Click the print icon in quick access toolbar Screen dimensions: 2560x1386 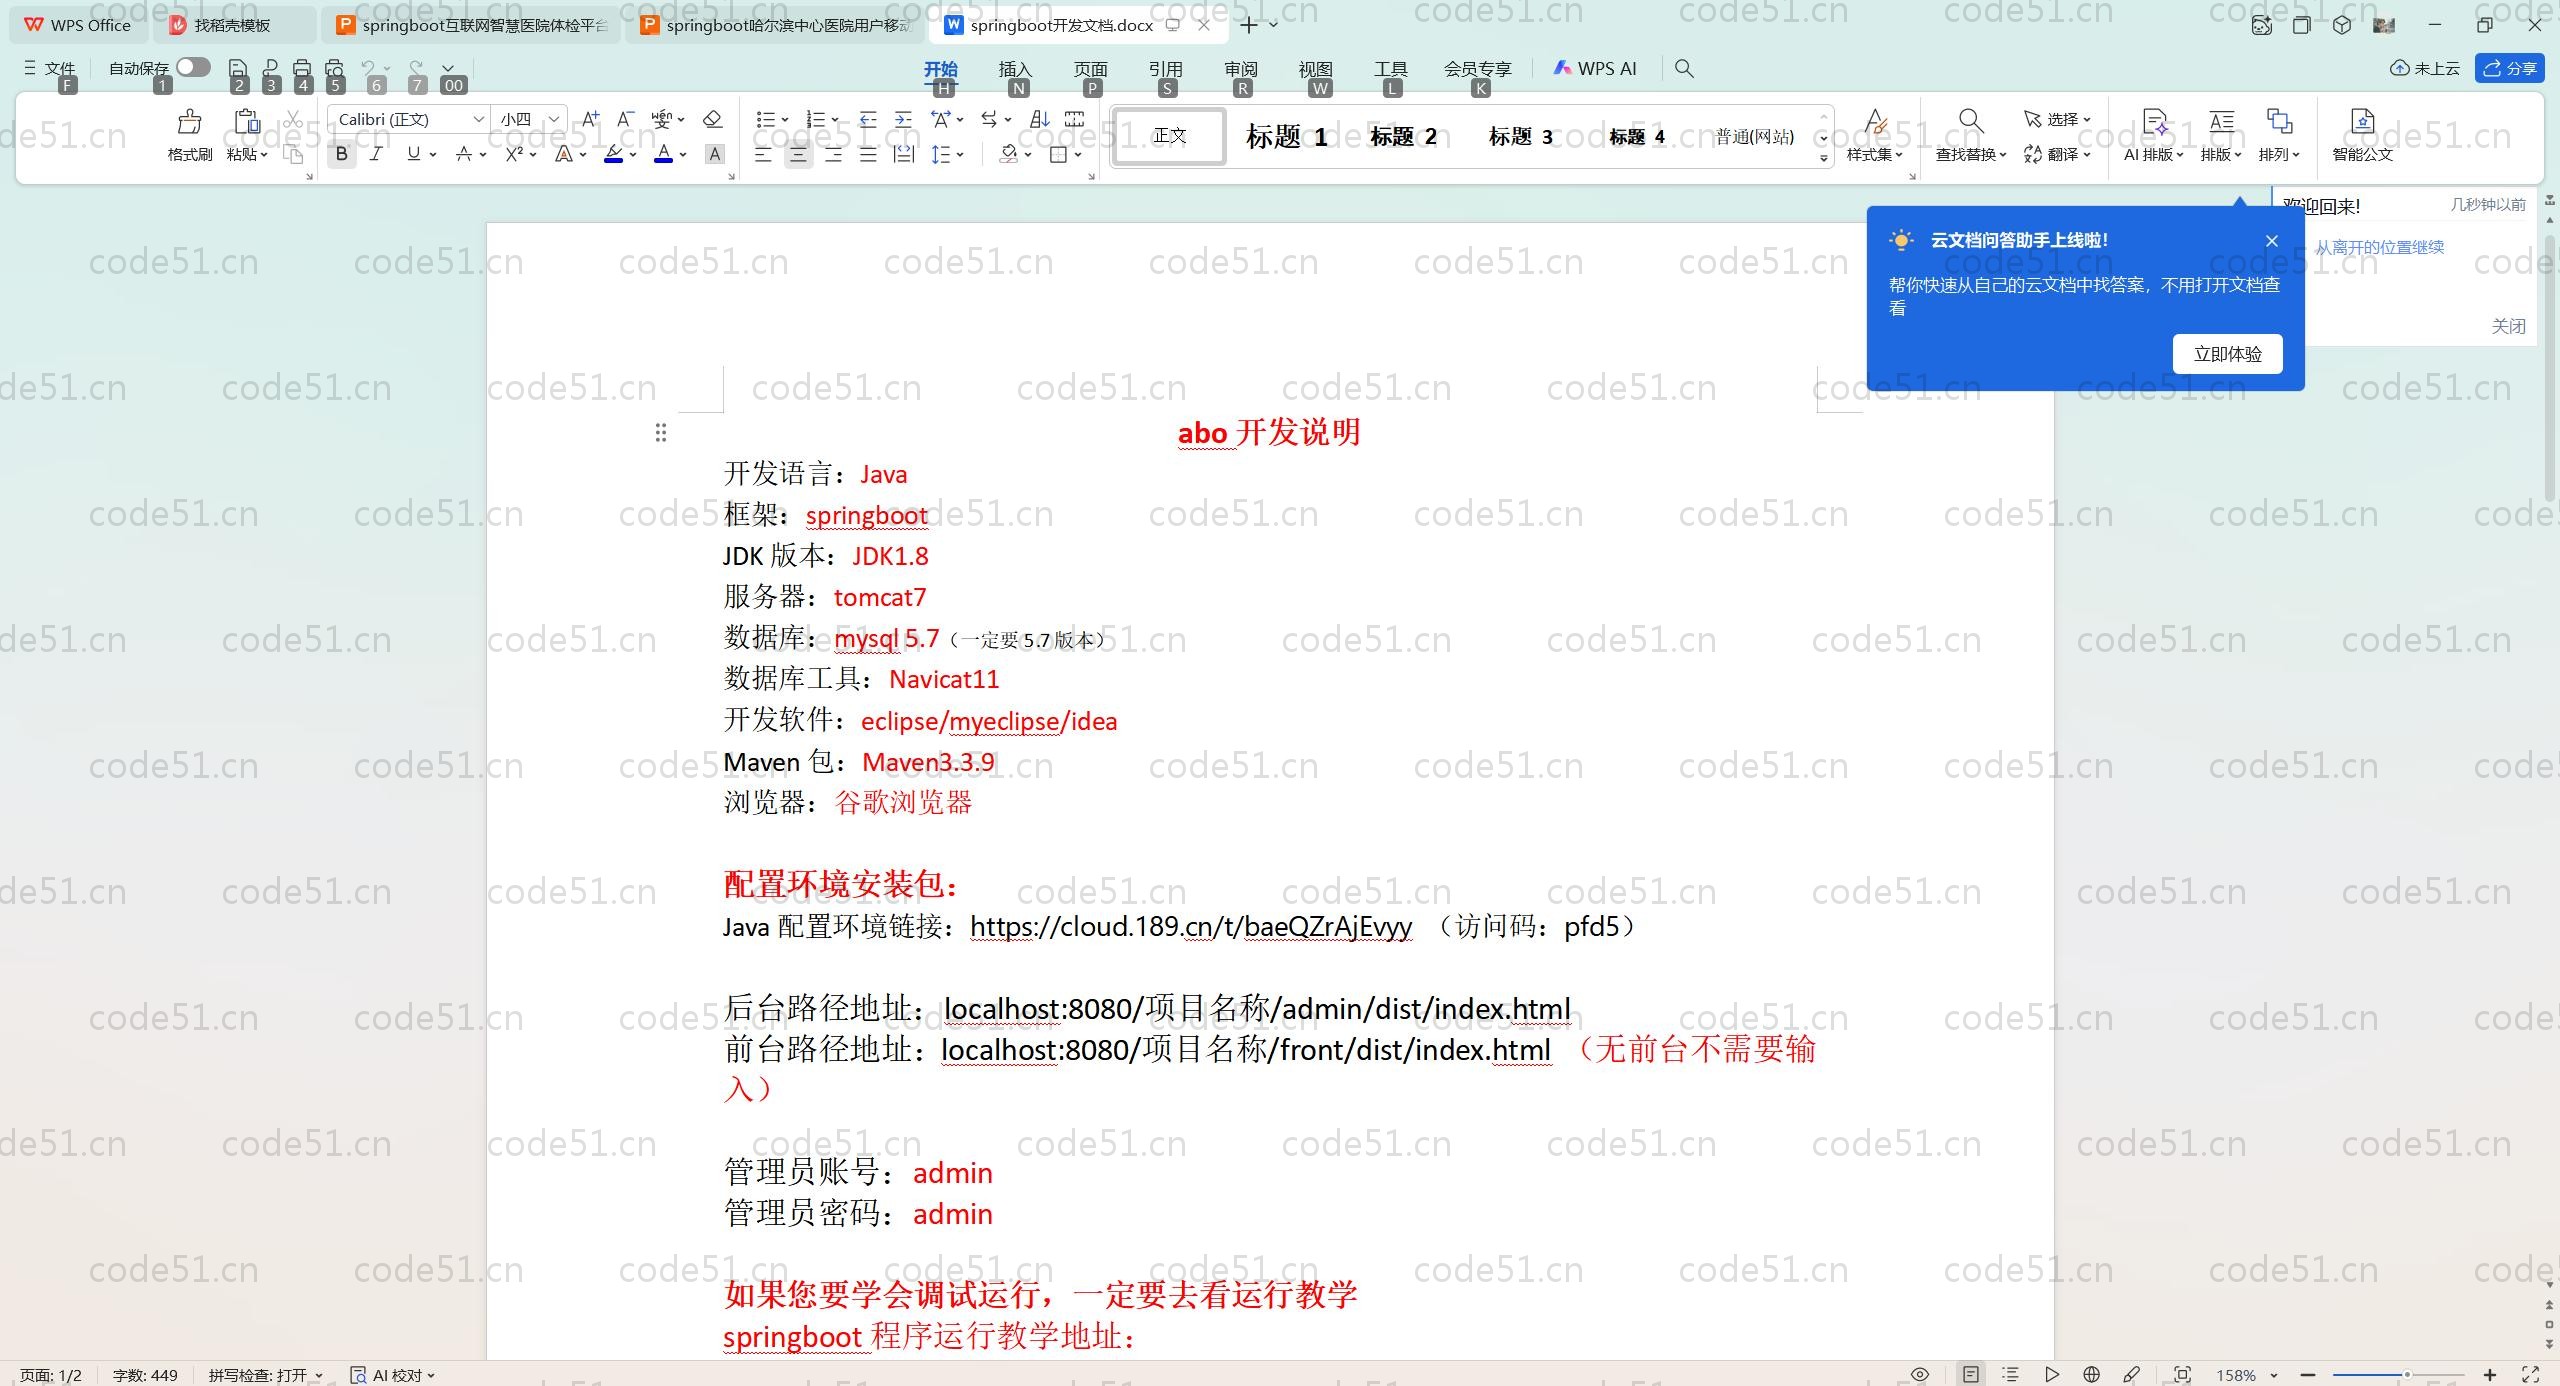[x=302, y=68]
